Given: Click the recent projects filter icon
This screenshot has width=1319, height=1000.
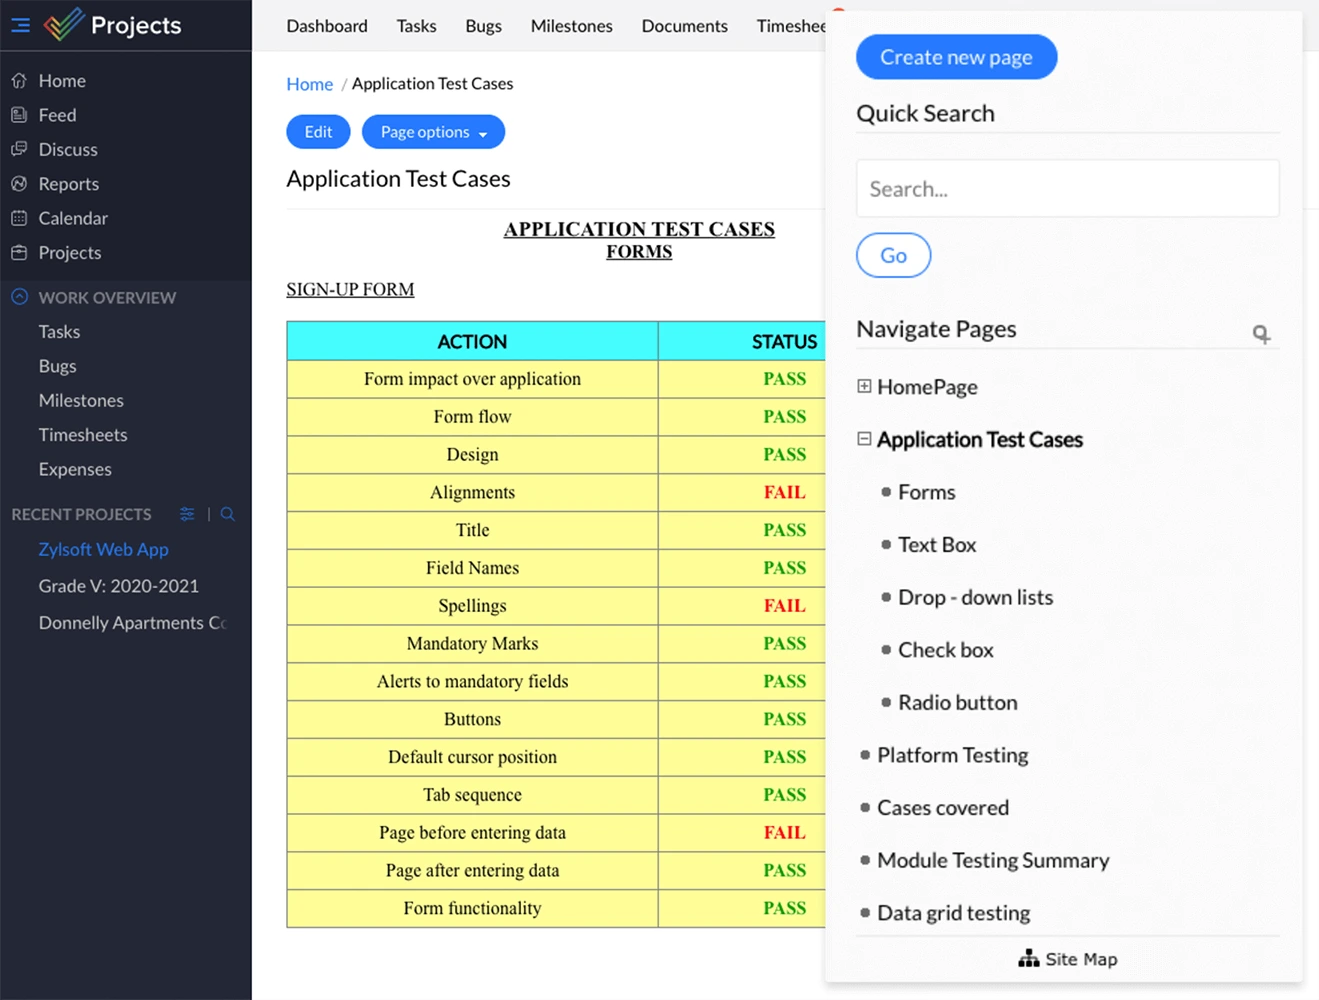Looking at the screenshot, I should tap(187, 514).
